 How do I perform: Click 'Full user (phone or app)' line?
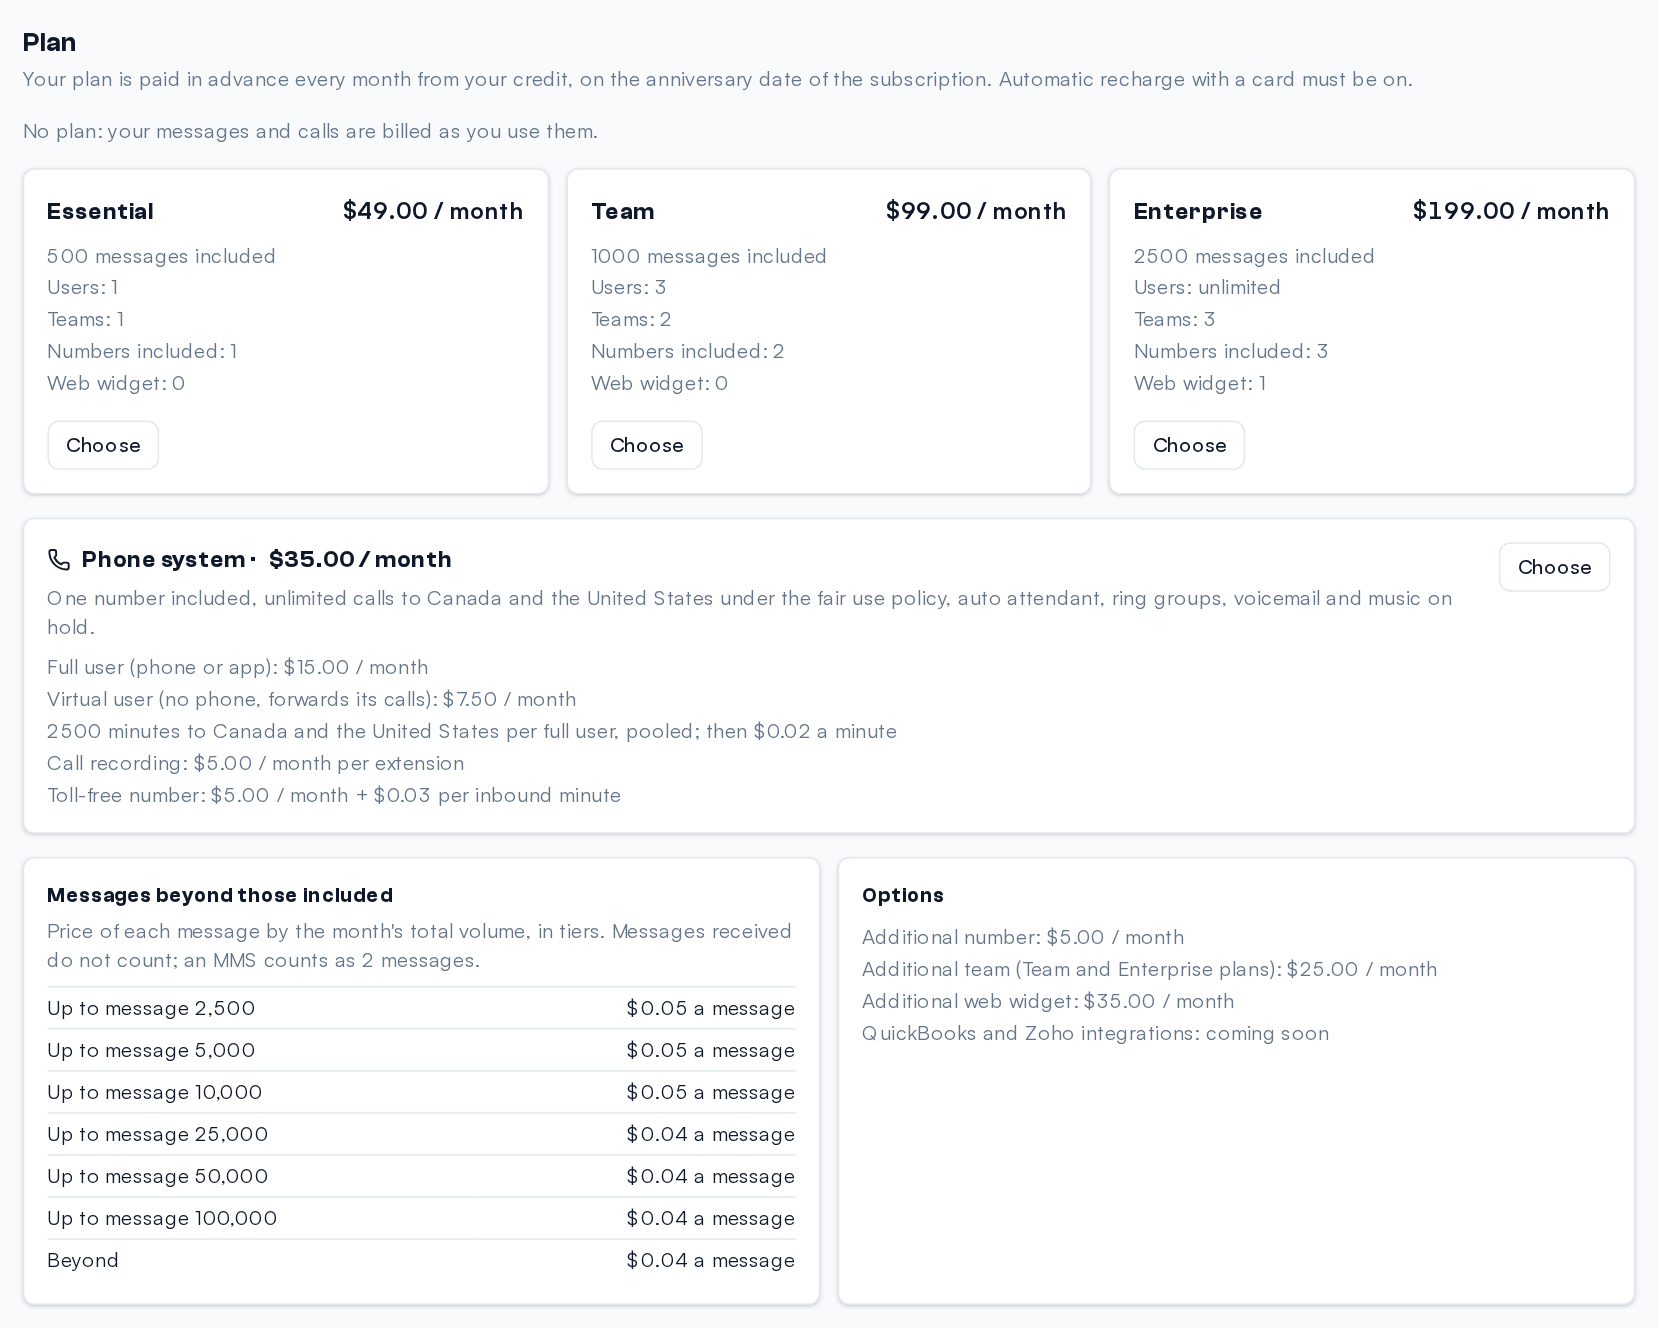tap(238, 668)
